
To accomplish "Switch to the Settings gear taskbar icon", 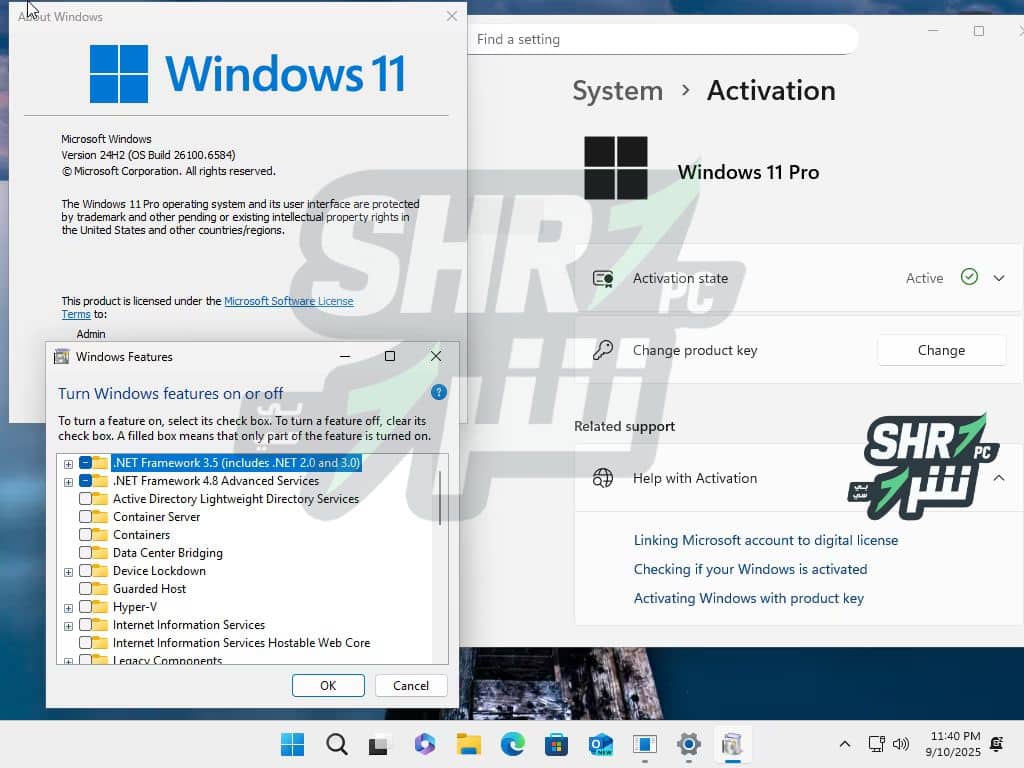I will tap(688, 744).
